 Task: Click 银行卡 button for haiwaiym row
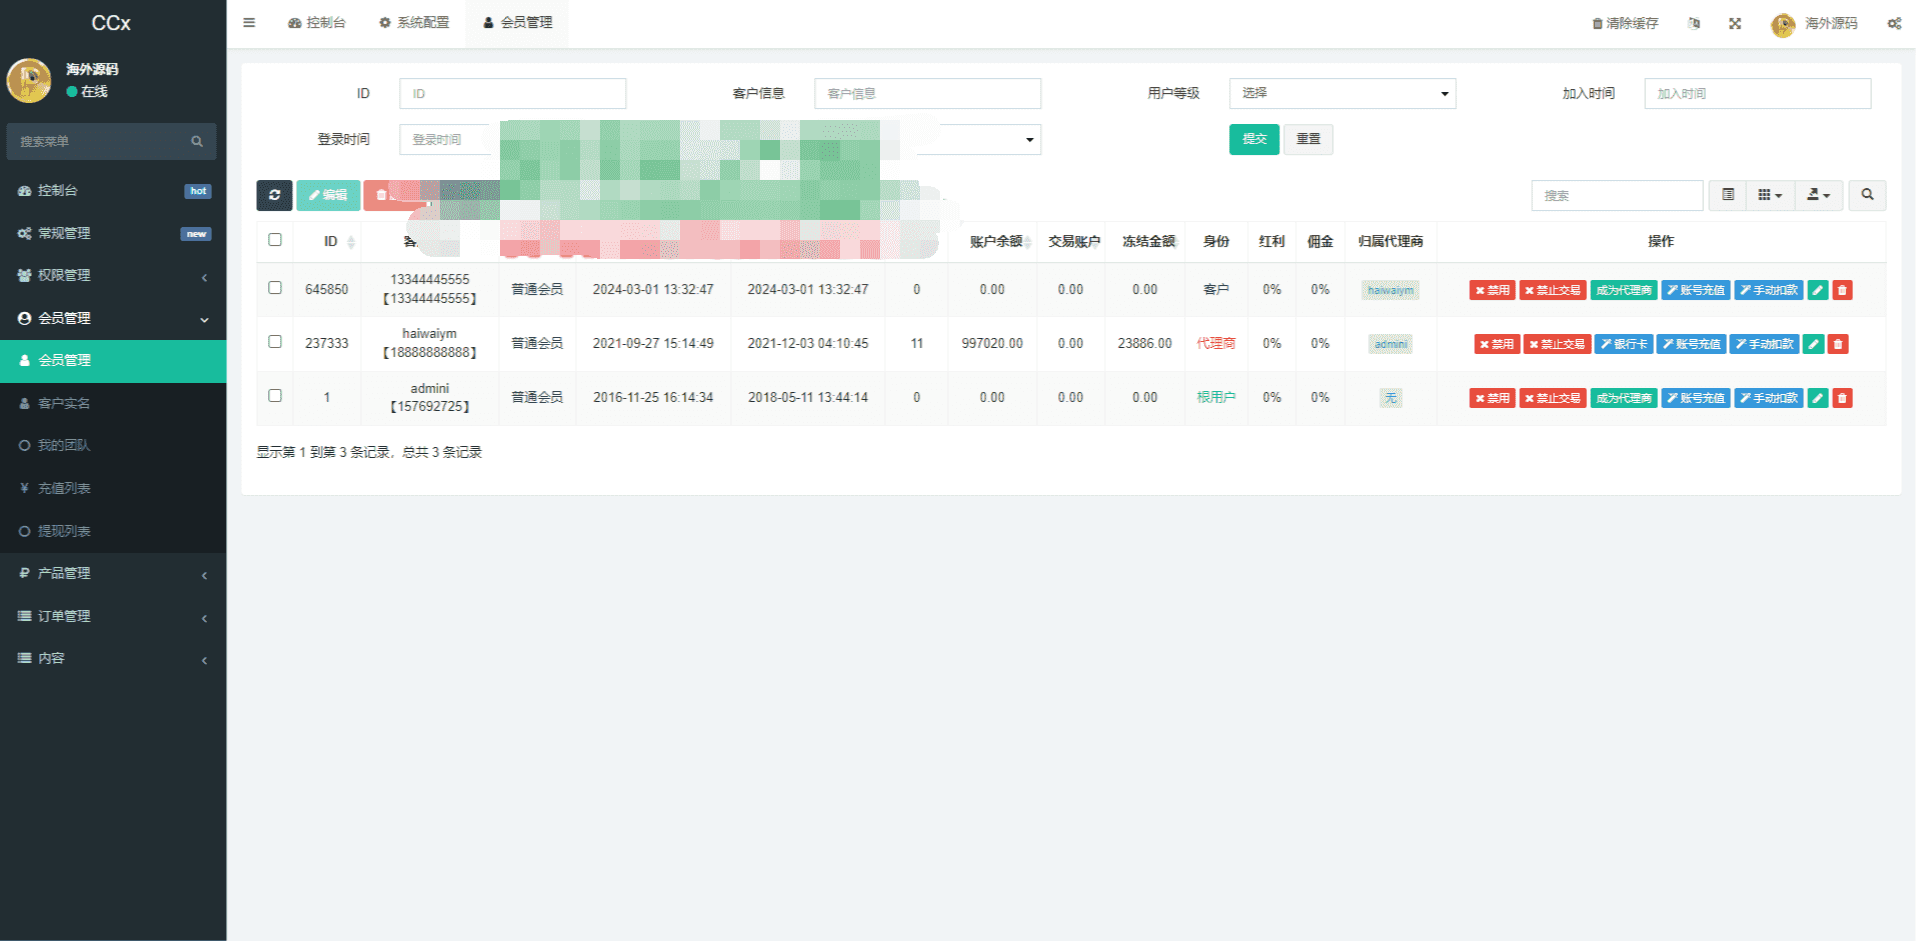coord(1623,344)
